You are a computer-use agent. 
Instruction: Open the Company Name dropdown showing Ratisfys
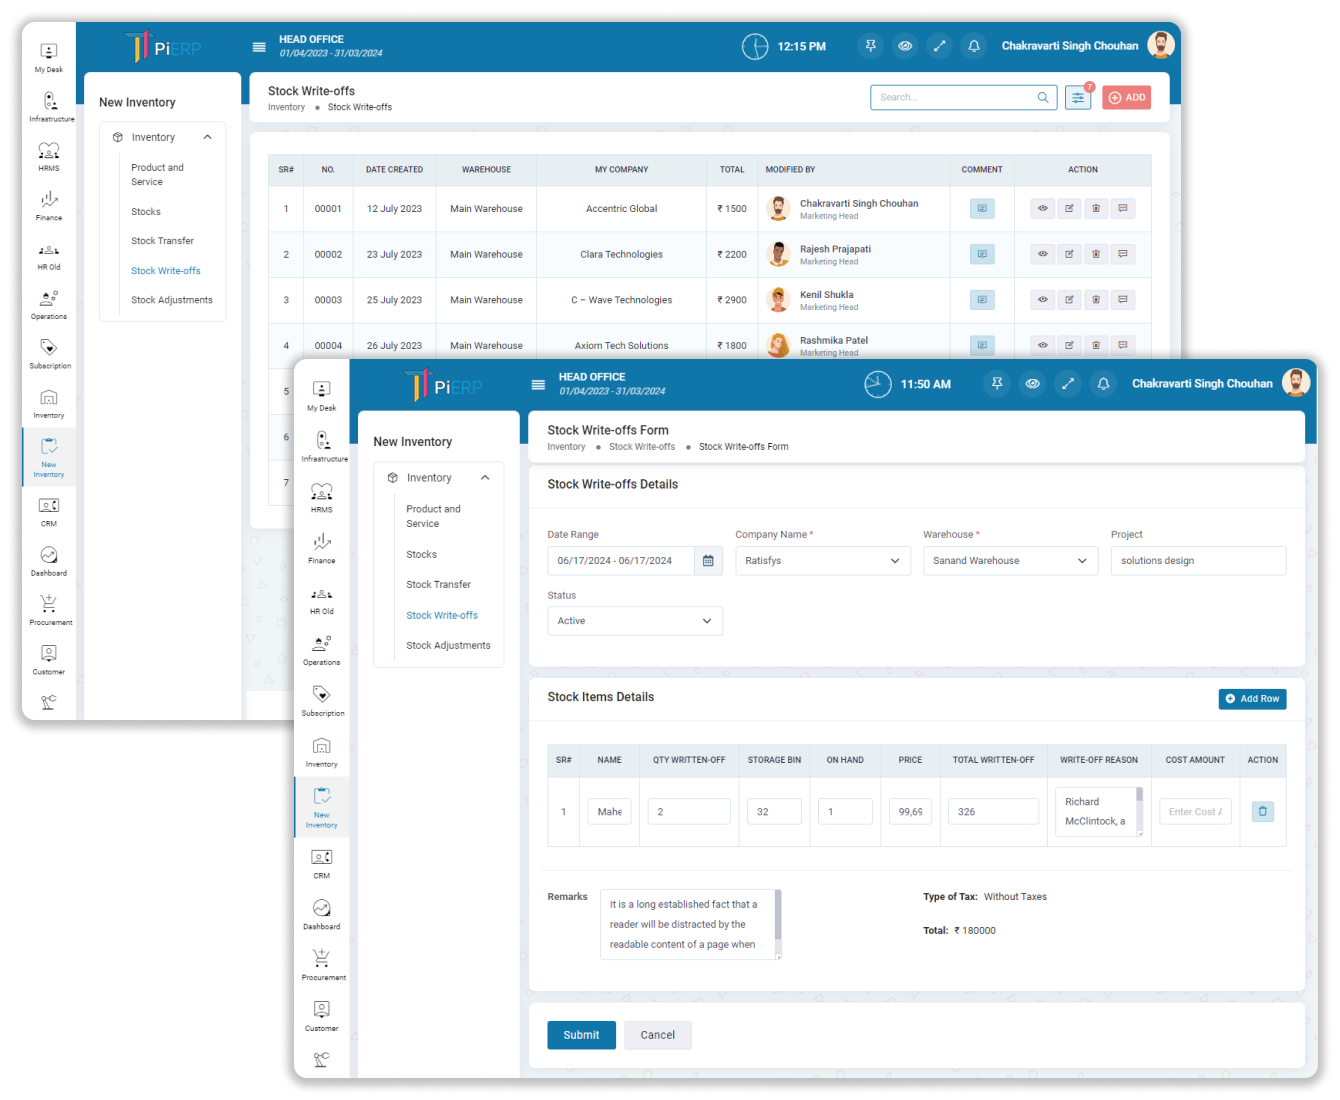(822, 561)
